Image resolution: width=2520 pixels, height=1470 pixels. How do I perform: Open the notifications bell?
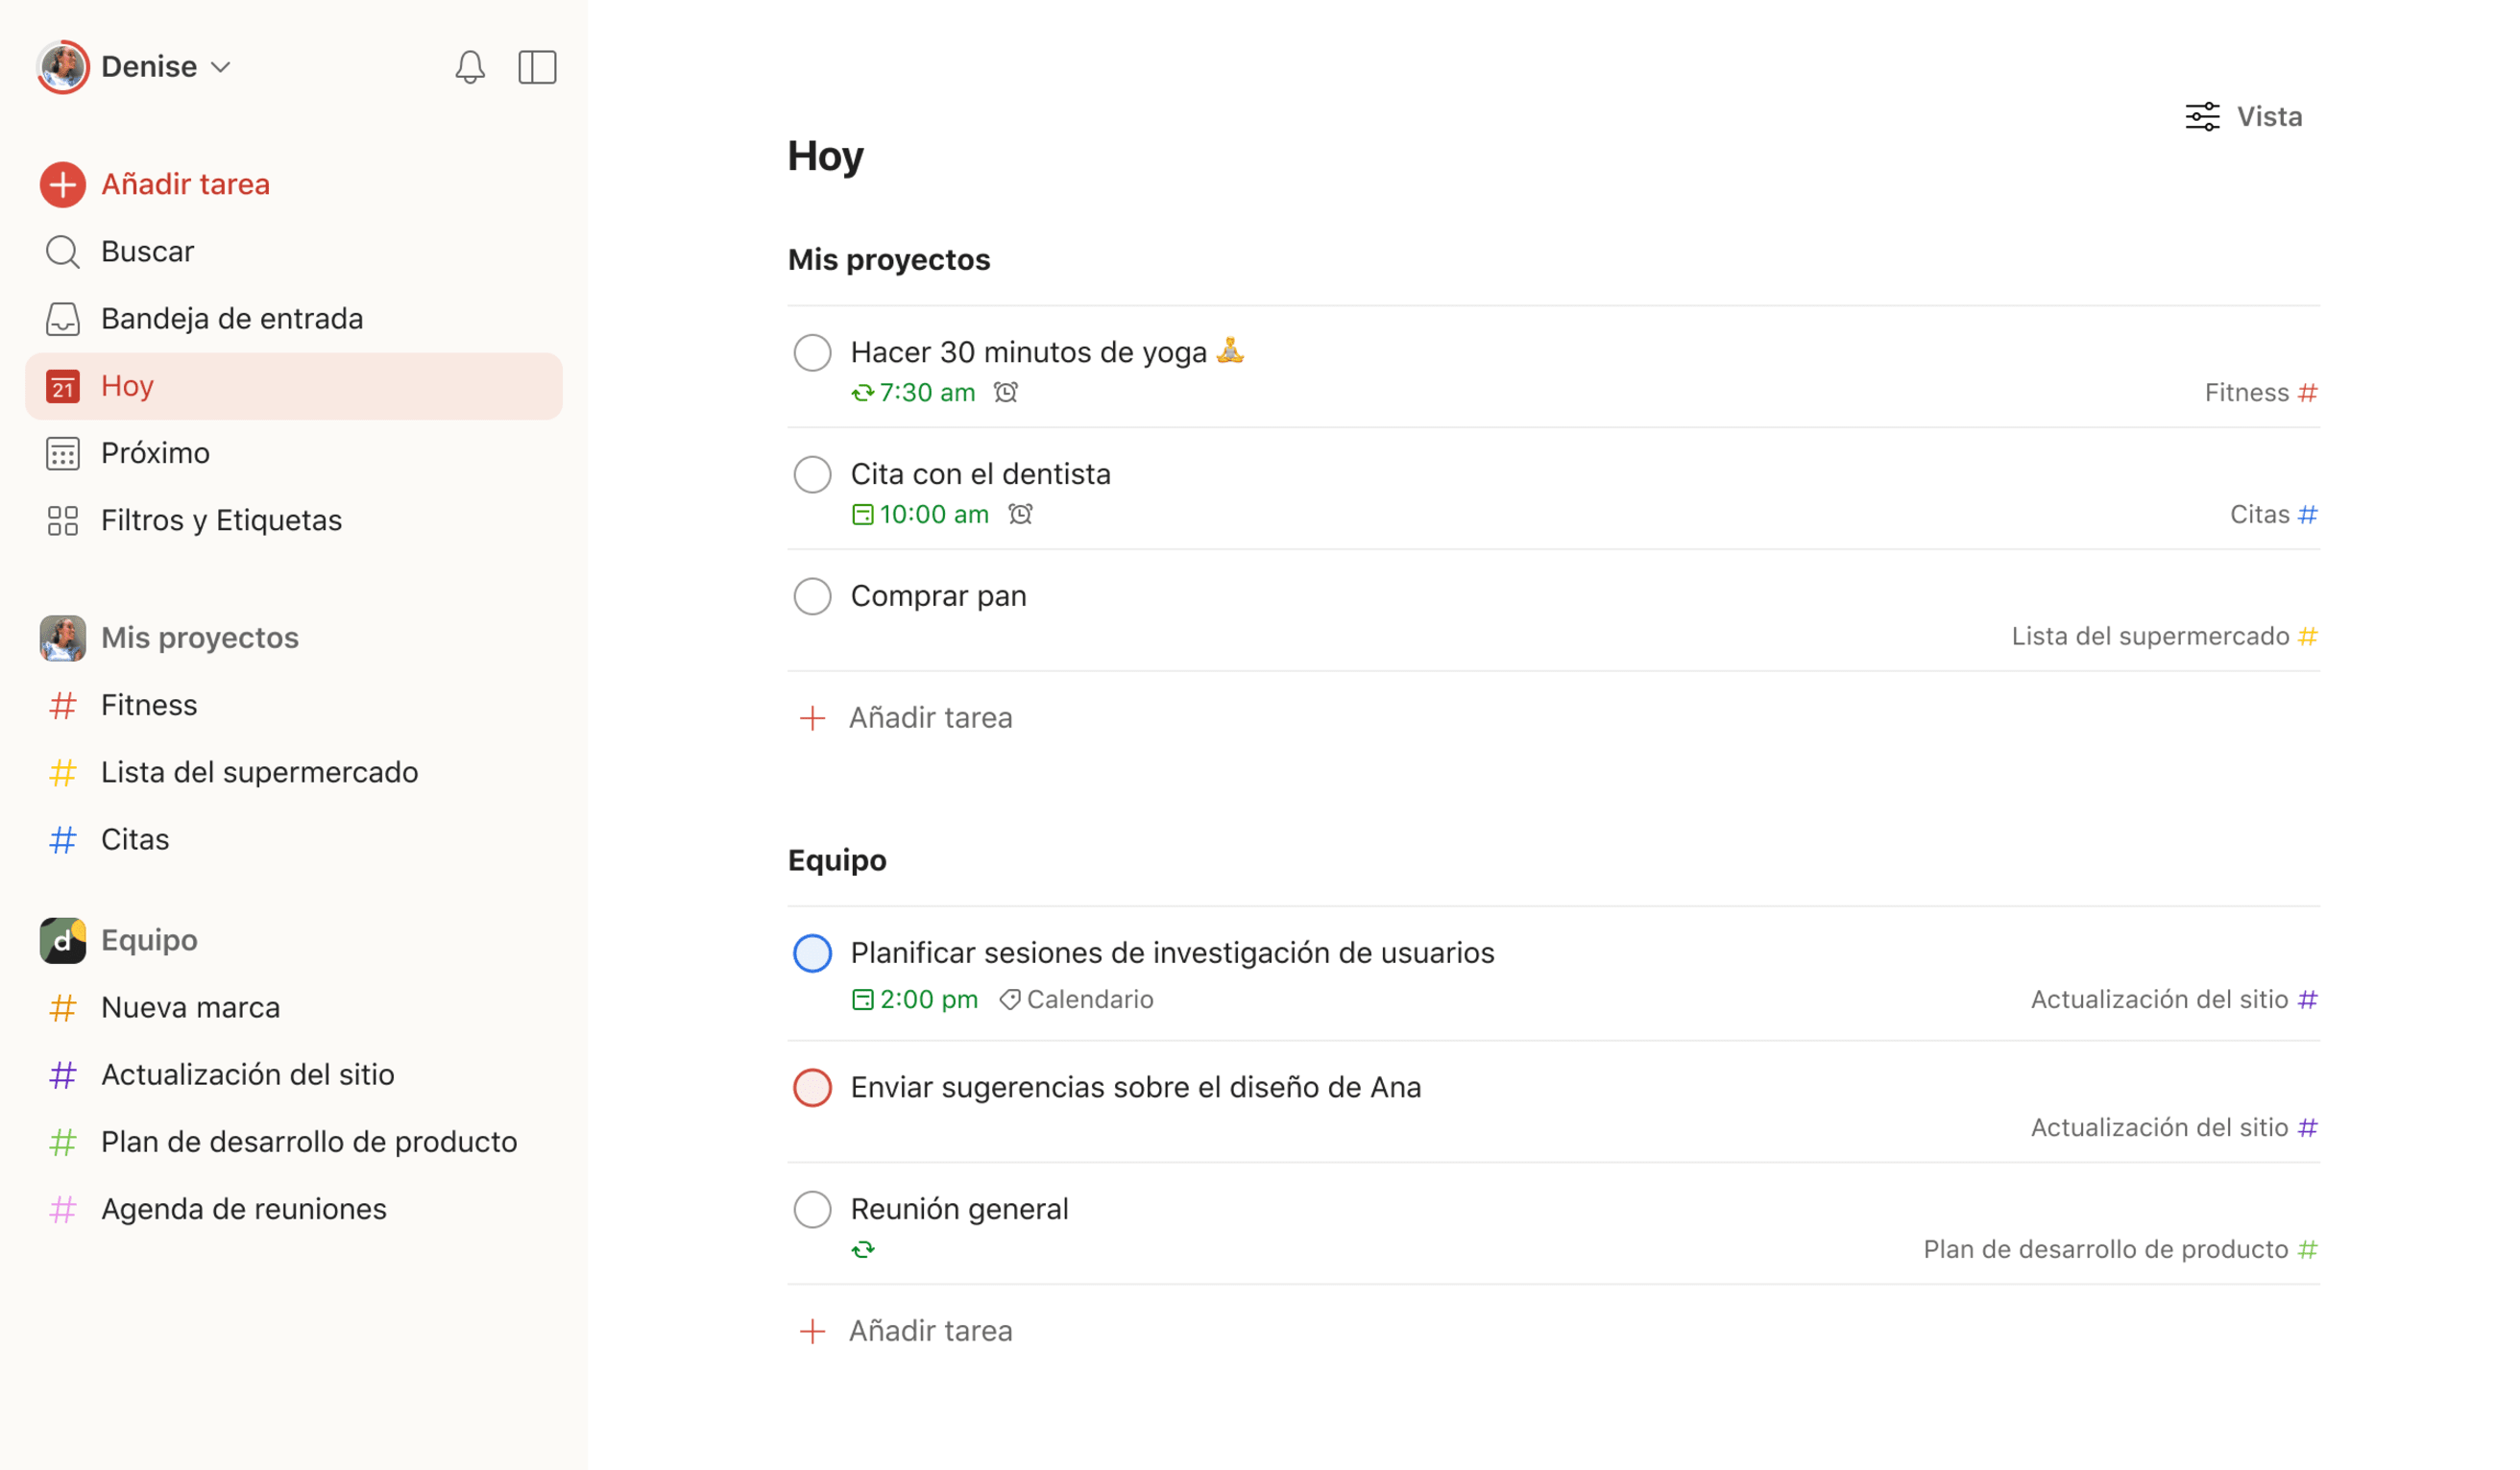coord(470,67)
